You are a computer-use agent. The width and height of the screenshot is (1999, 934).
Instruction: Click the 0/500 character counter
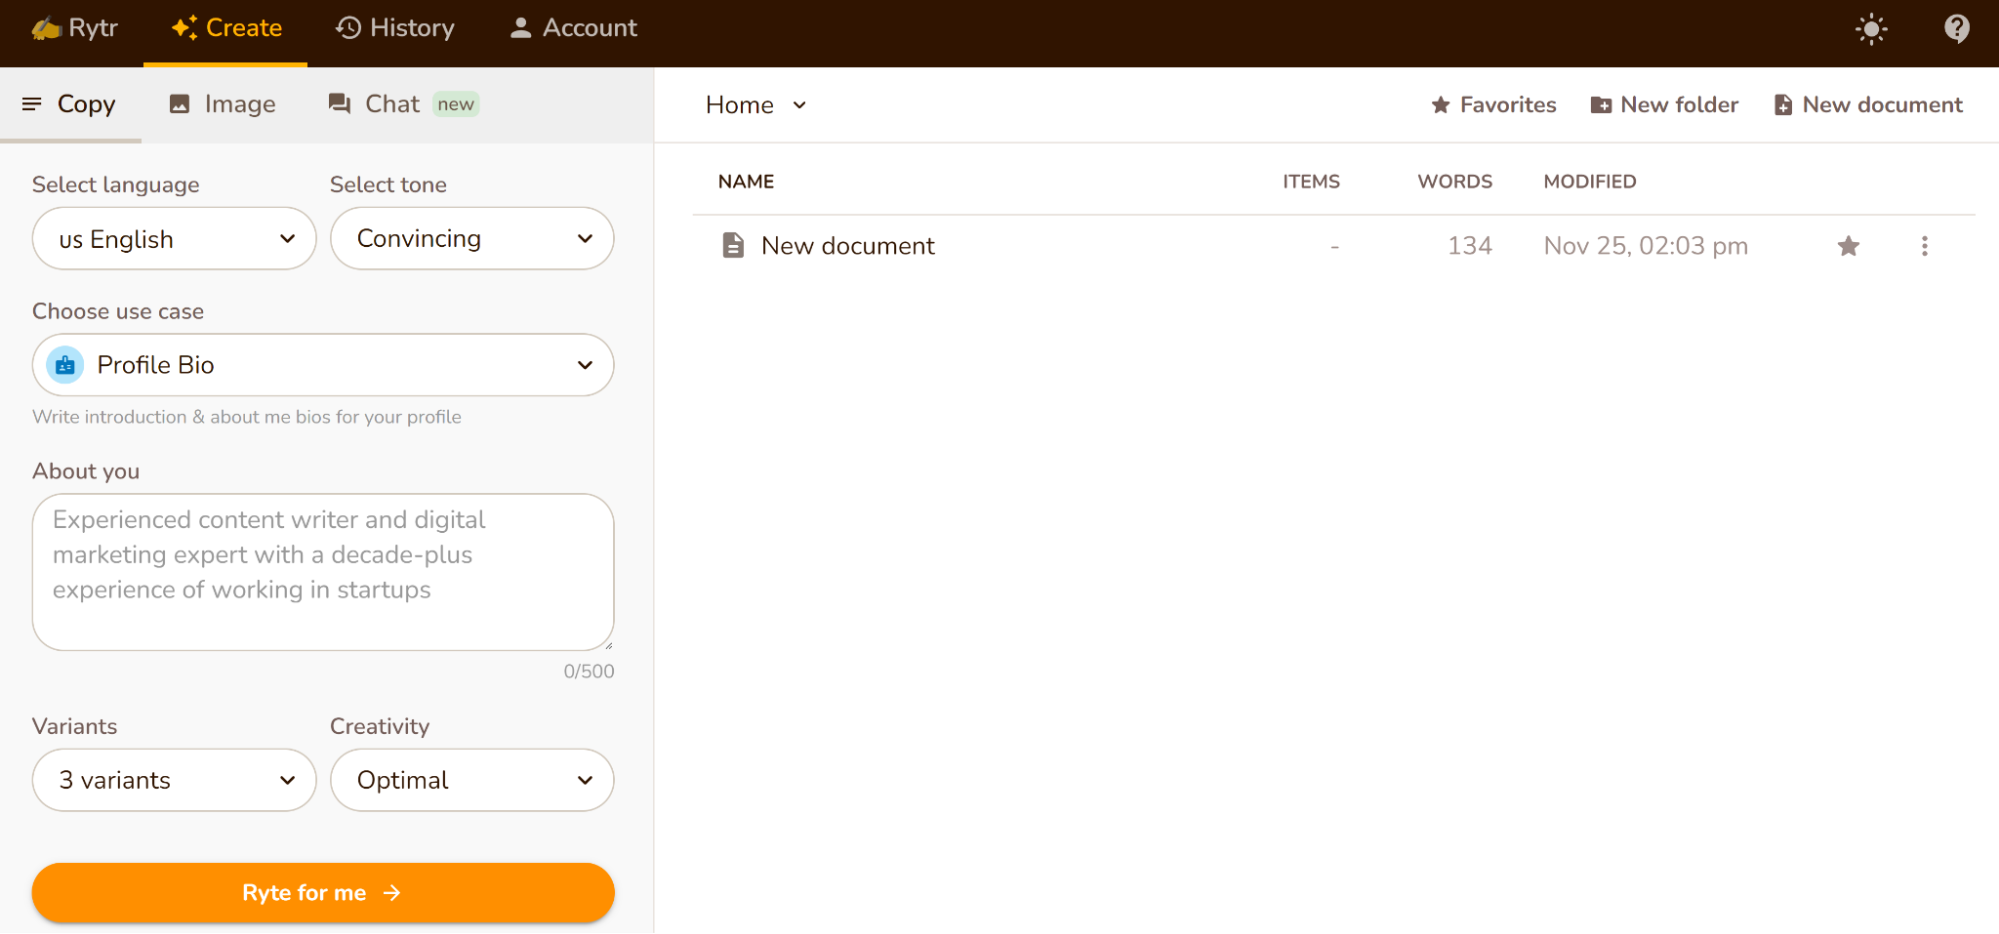[x=589, y=671]
